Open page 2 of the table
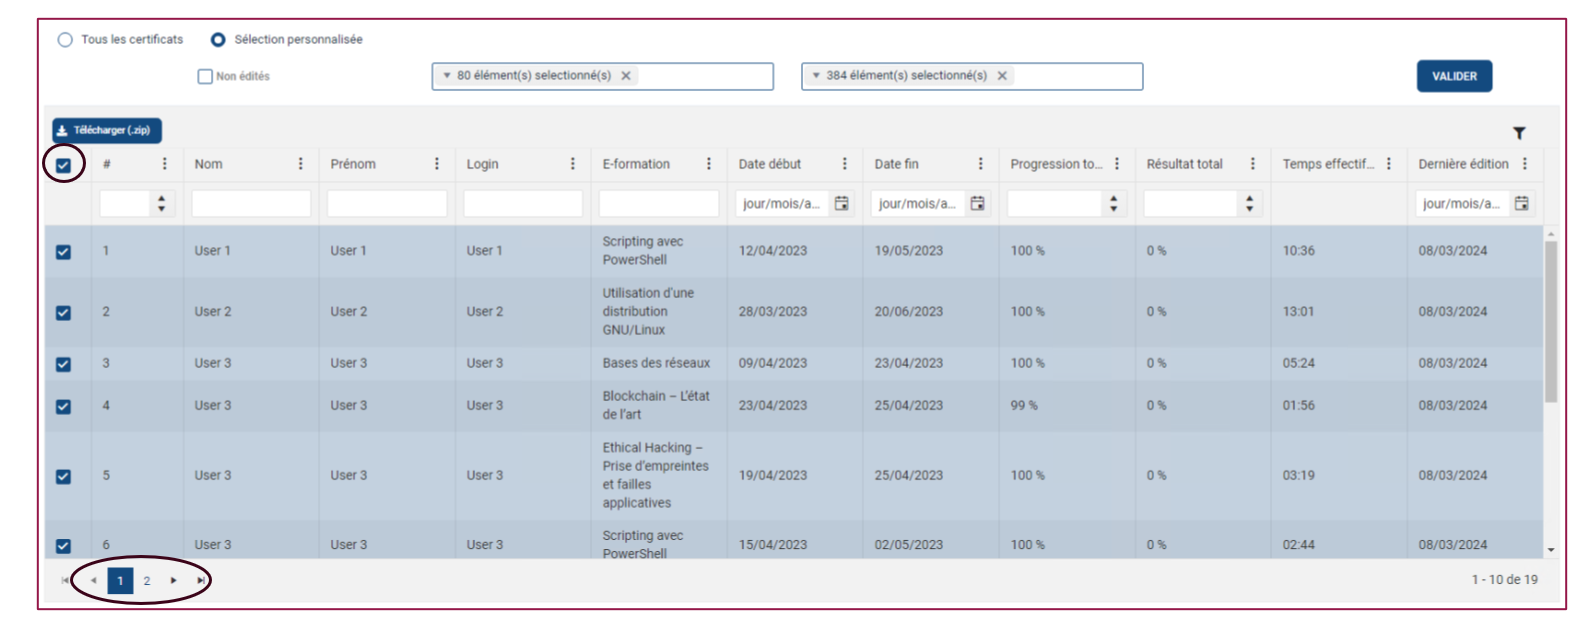 [147, 581]
